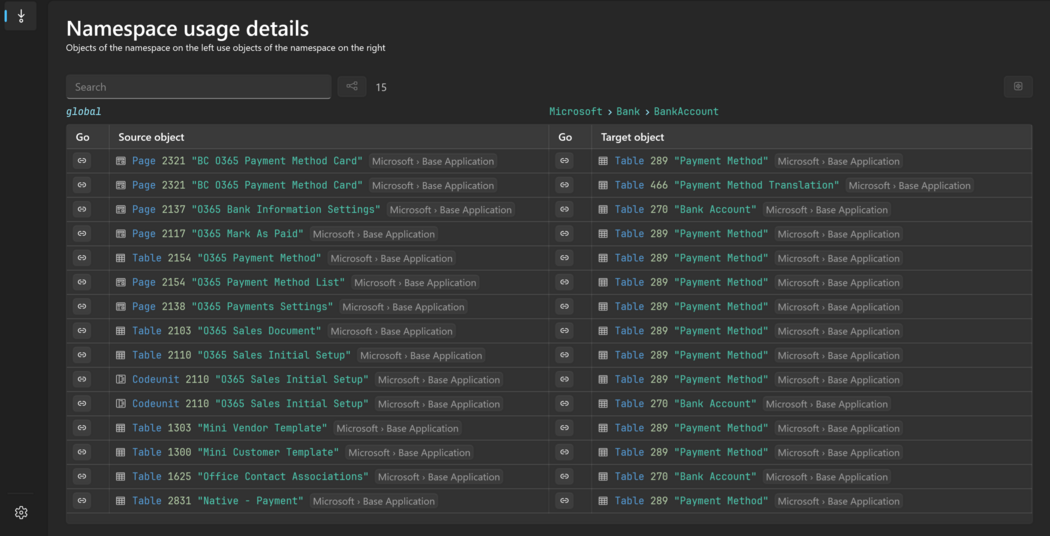Select Payment Method target in Mini Vendor Template row

point(692,428)
